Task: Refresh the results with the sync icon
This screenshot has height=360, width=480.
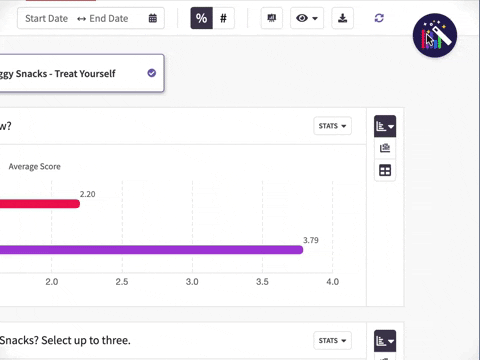Action: pos(379,18)
